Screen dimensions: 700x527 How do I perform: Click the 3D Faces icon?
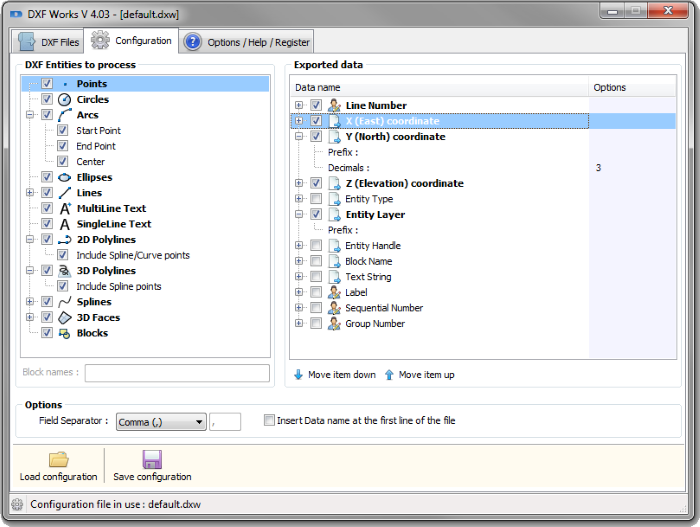tap(65, 318)
